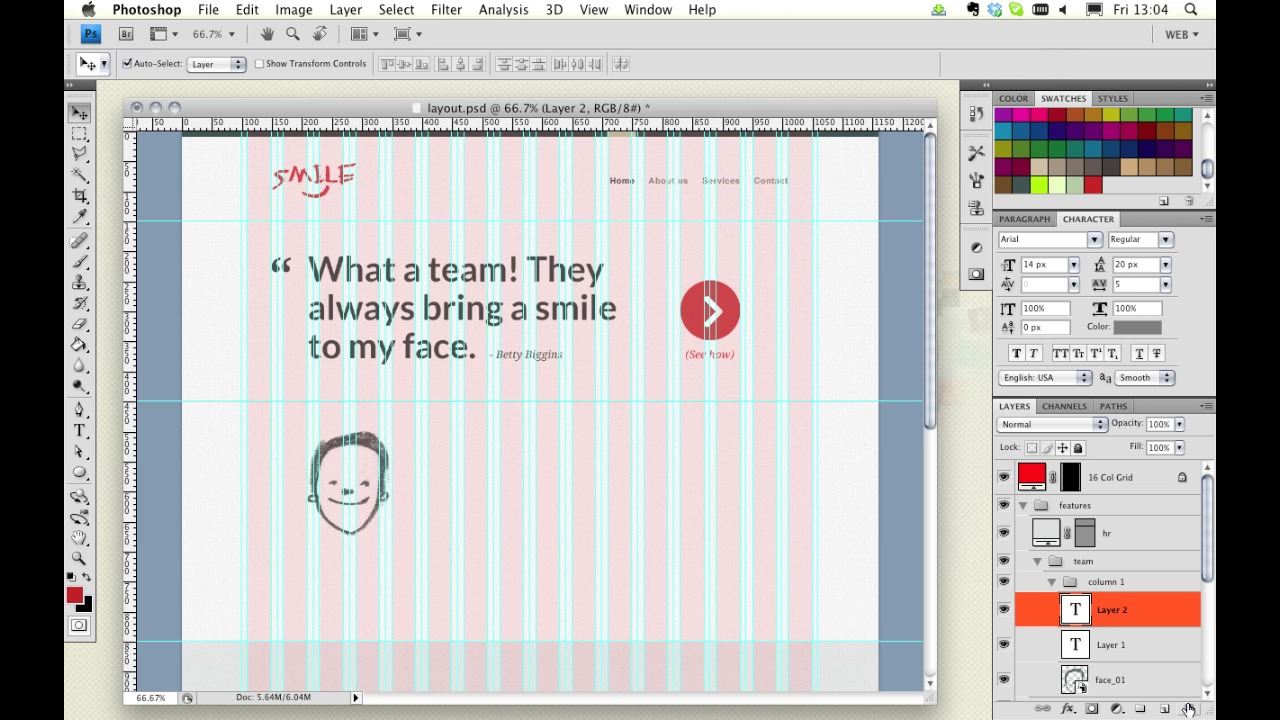Image resolution: width=1280 pixels, height=720 pixels.
Task: Open the Arial font family dropdown
Action: 1094,240
